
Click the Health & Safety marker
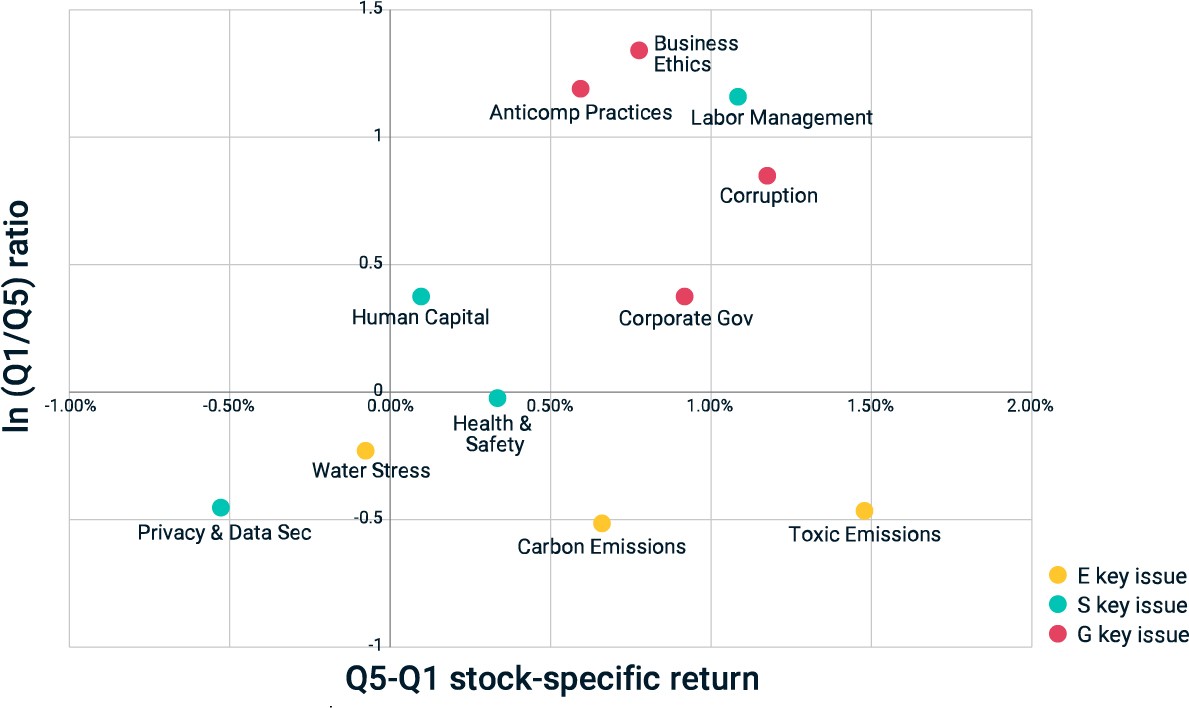pos(497,399)
